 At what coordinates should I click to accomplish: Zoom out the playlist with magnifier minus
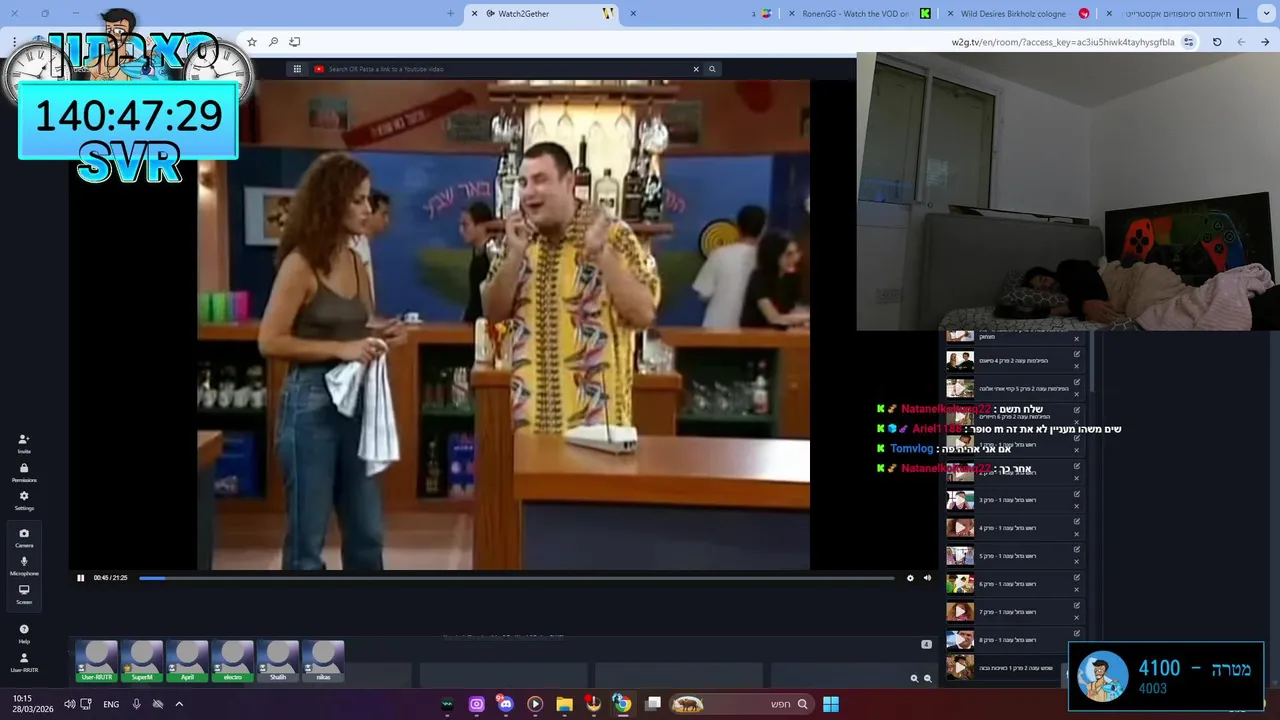pyautogui.click(x=928, y=678)
